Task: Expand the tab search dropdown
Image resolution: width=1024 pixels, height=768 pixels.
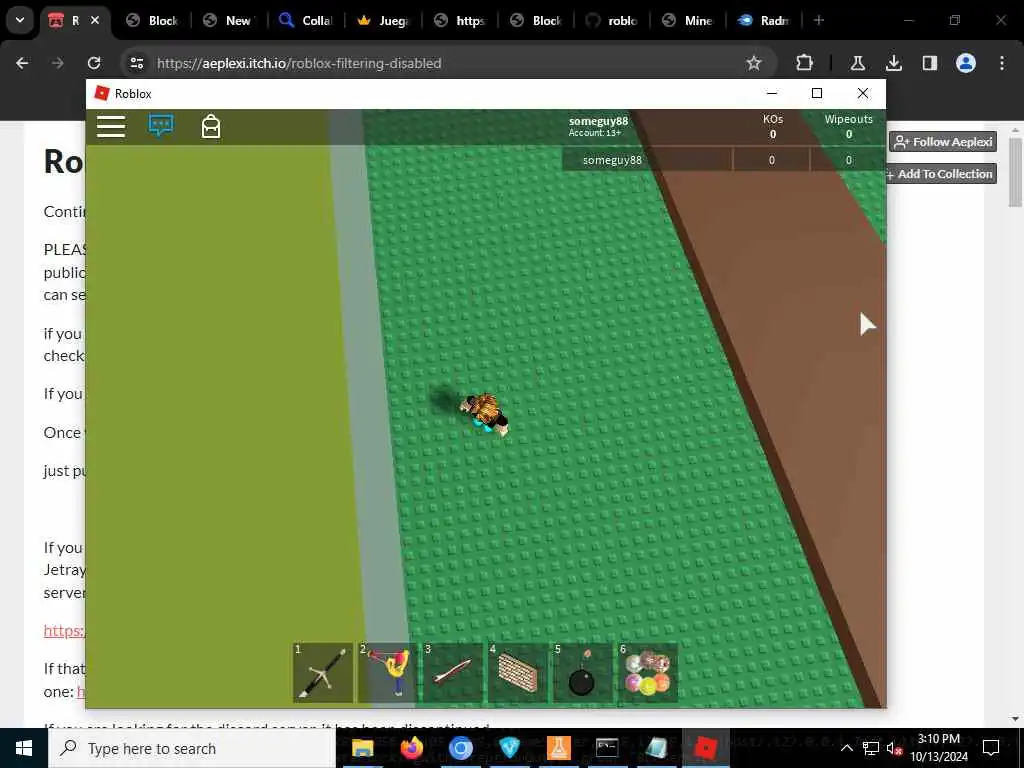Action: click(x=20, y=20)
